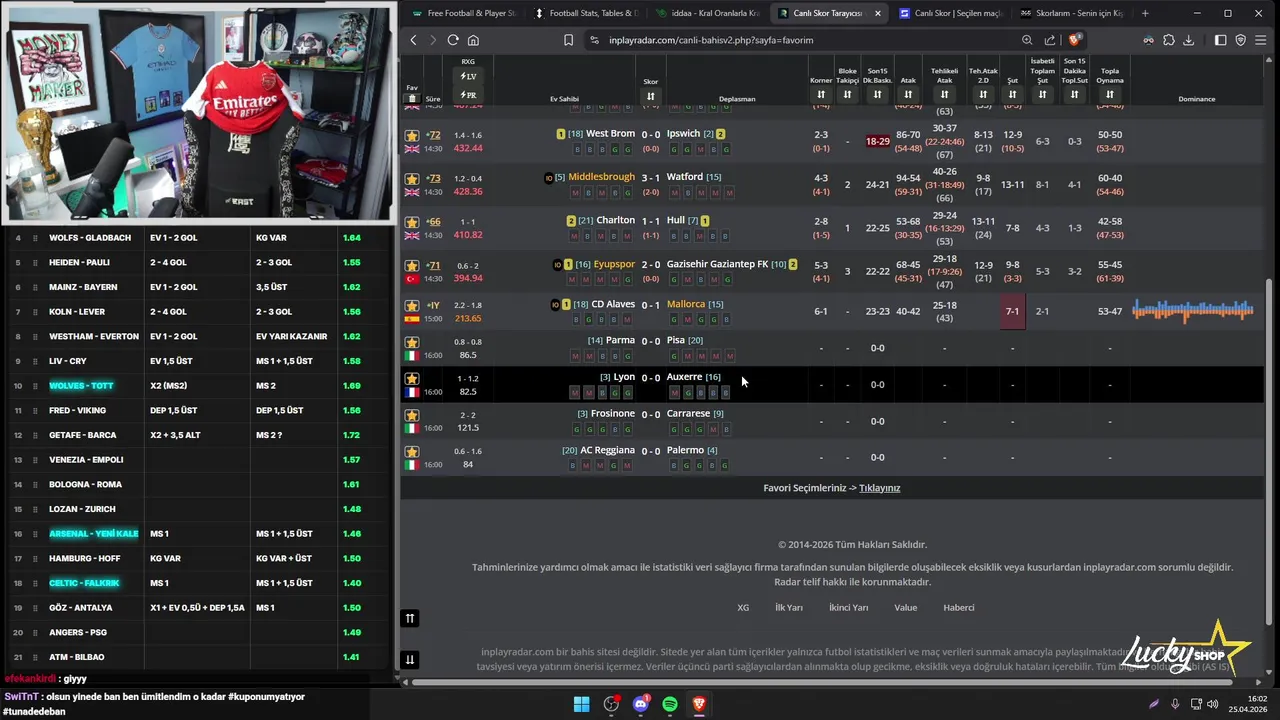
Task: Click the Tıklayınız favorites link
Action: click(x=879, y=488)
